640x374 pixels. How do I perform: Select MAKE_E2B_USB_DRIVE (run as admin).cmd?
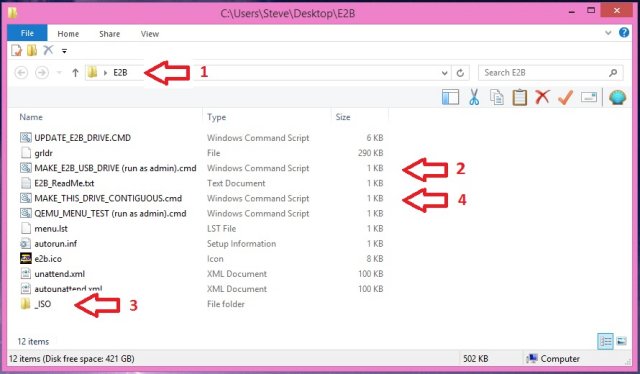click(x=115, y=168)
